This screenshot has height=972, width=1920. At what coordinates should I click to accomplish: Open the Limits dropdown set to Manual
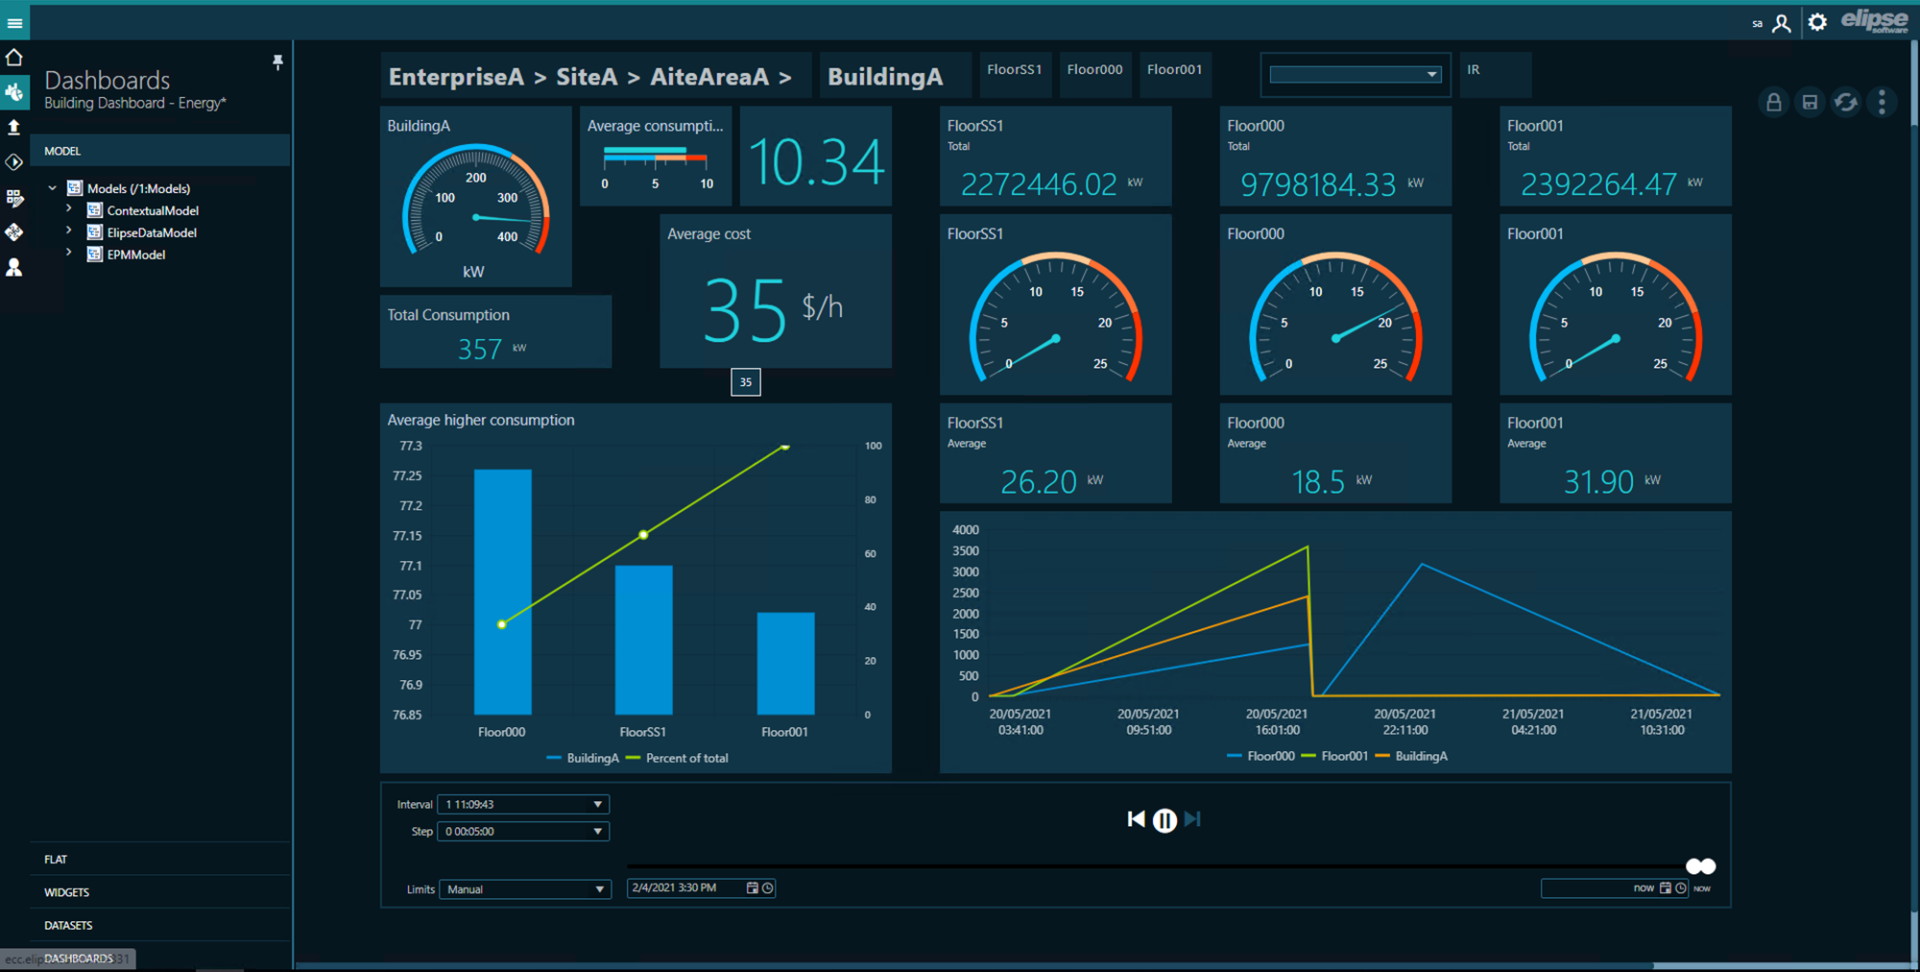(x=525, y=889)
